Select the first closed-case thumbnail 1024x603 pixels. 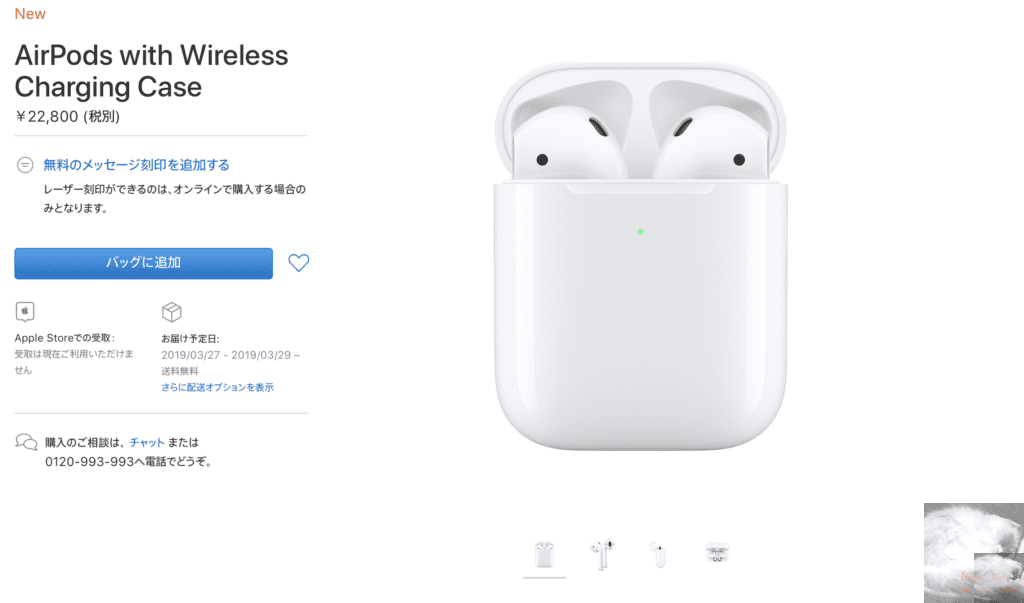(544, 555)
